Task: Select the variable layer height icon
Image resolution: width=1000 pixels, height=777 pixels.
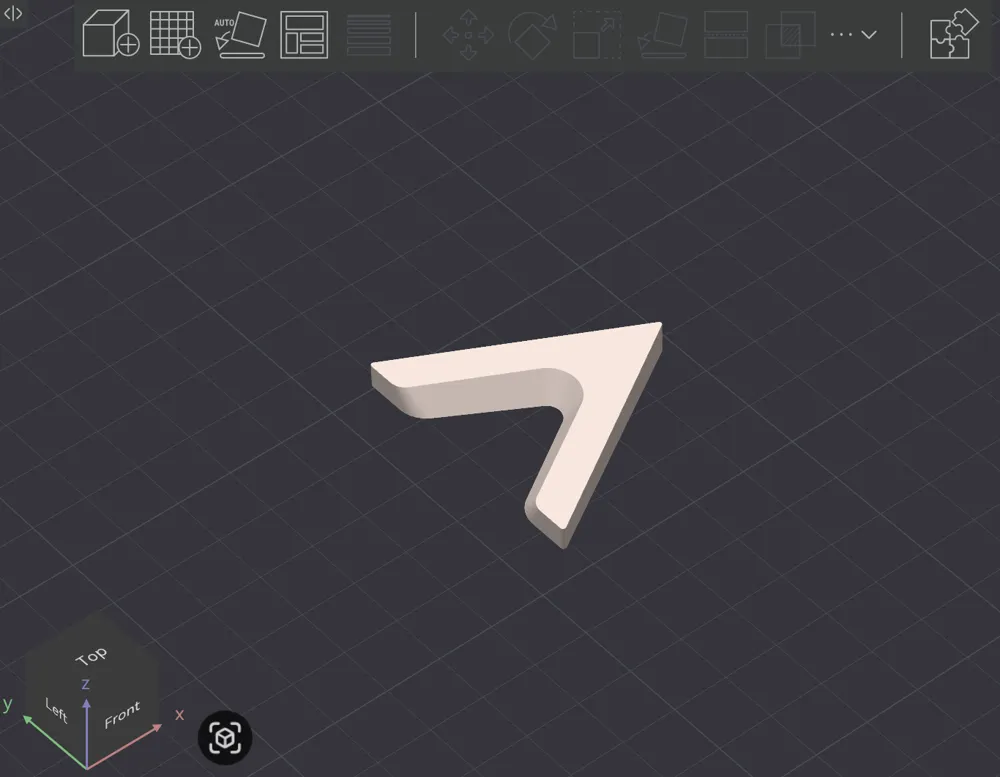Action: pos(369,34)
